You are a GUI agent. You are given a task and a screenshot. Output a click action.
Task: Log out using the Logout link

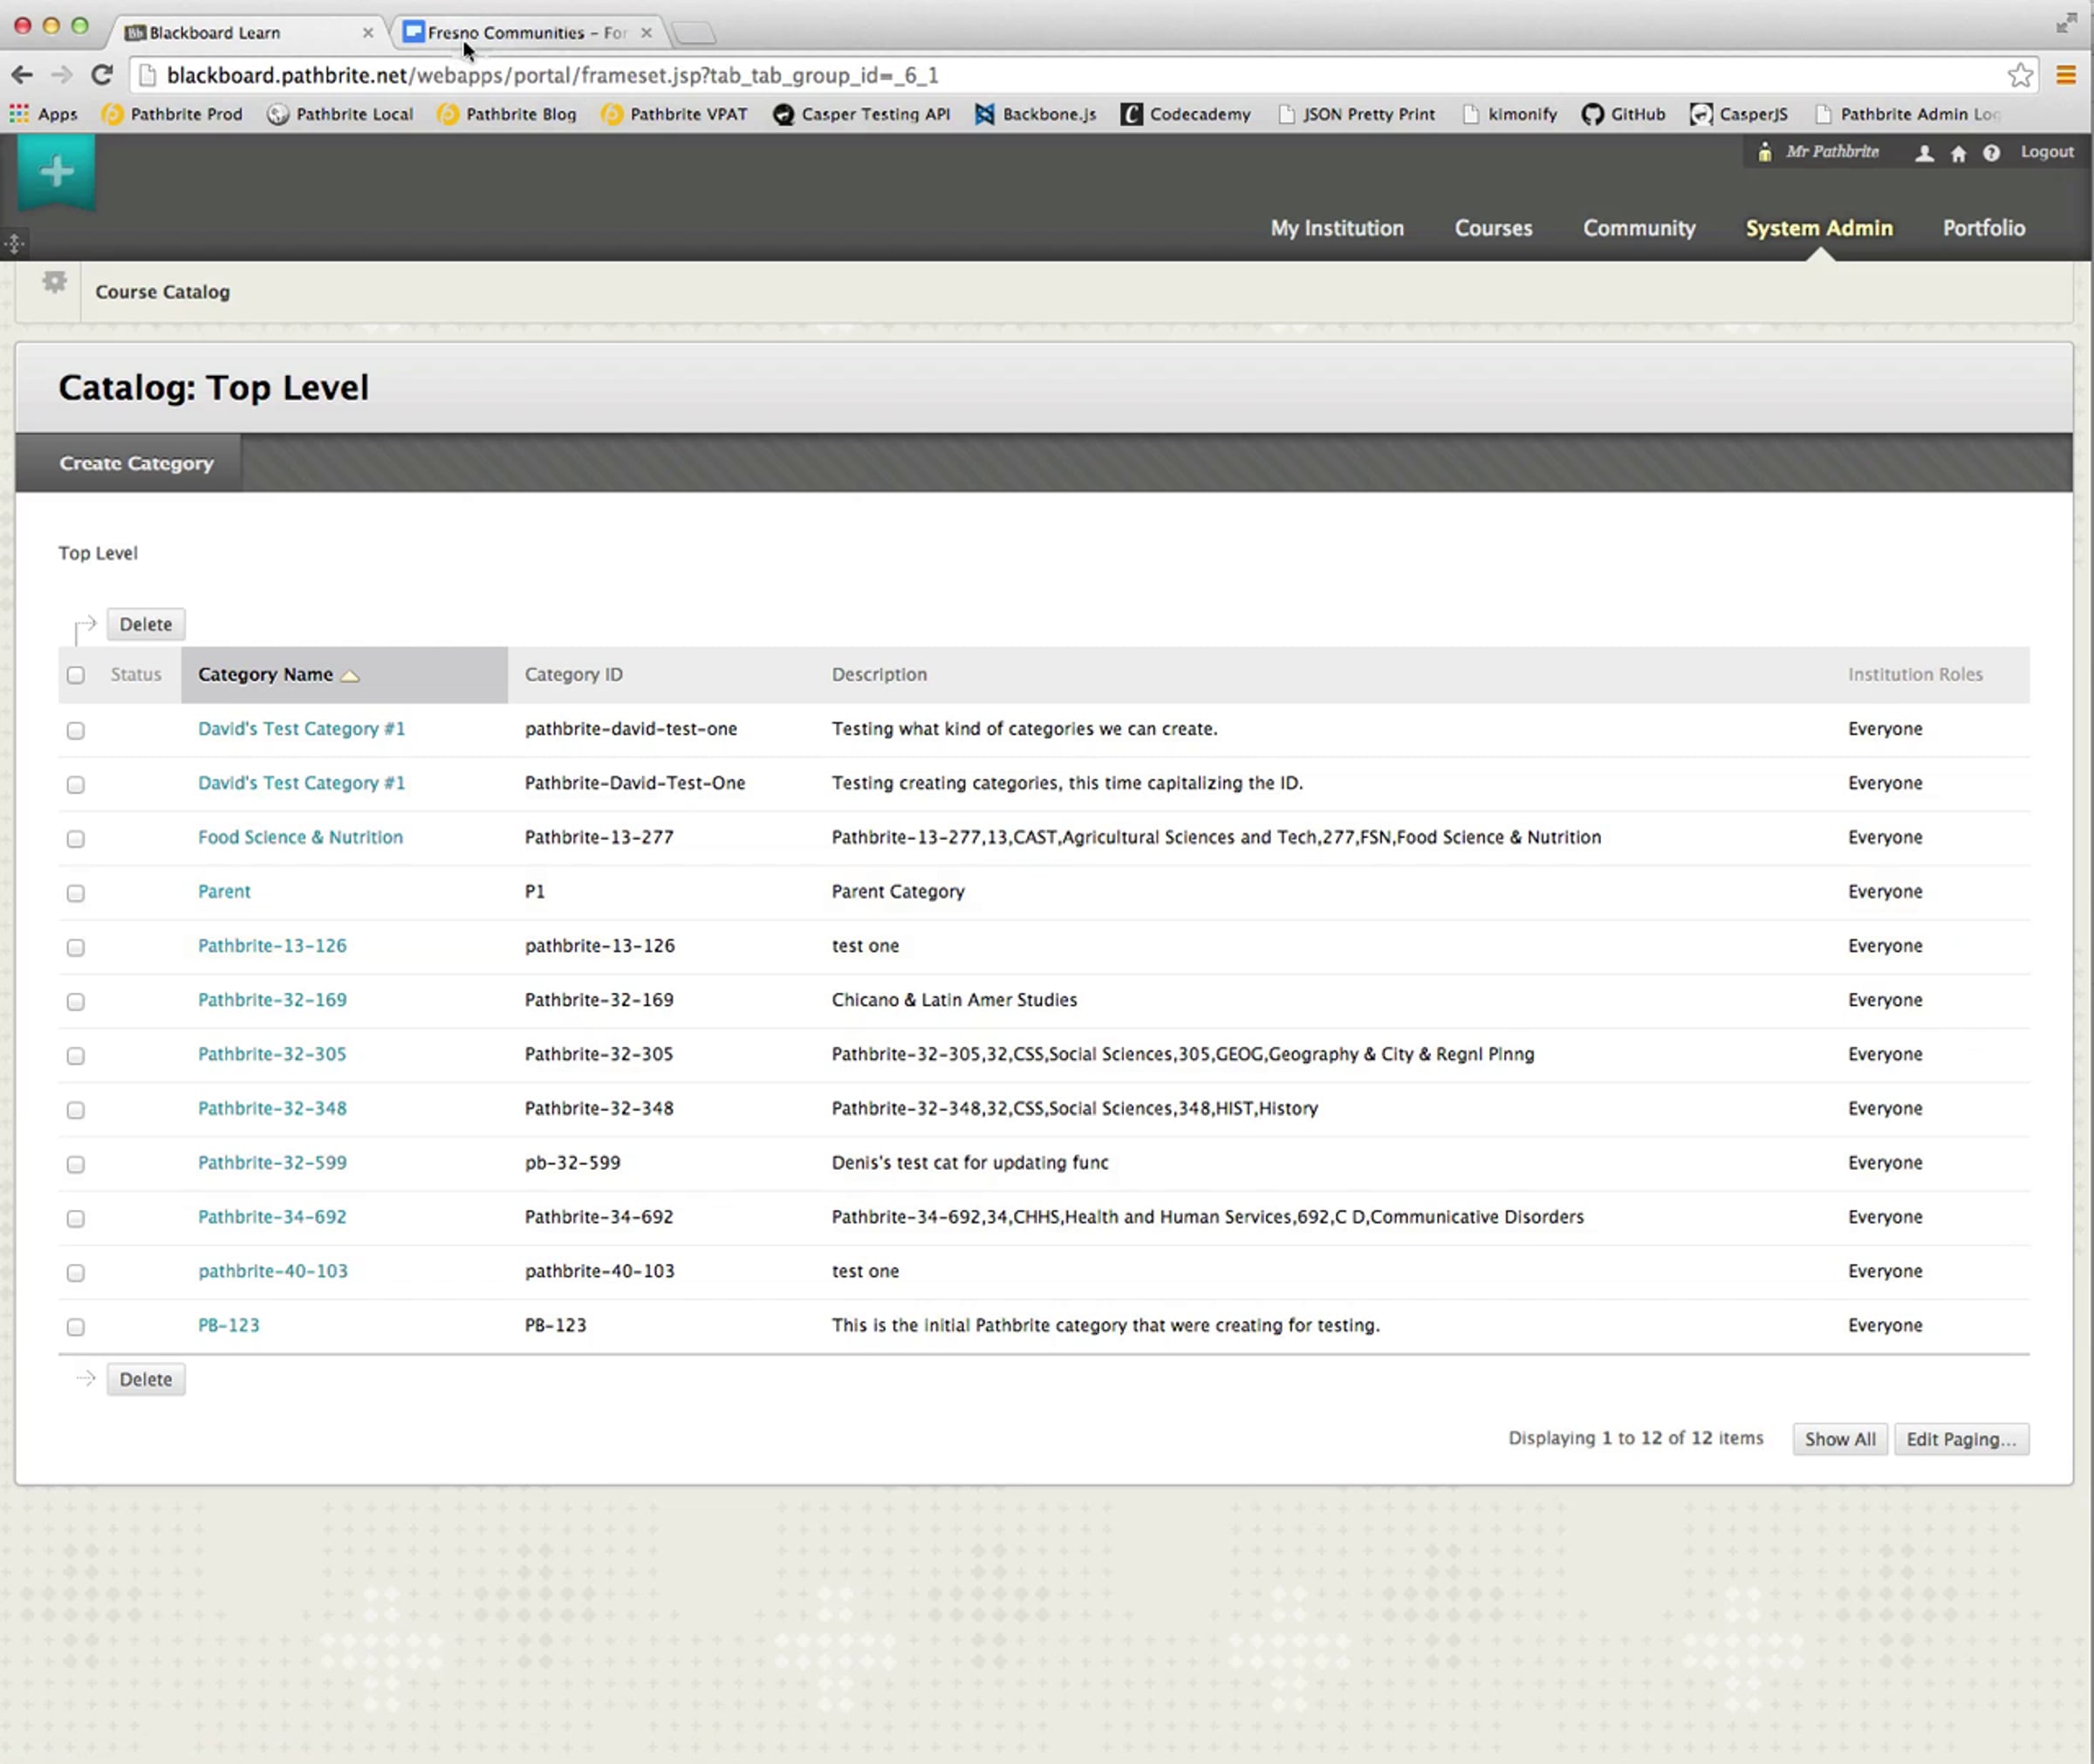click(x=2047, y=152)
